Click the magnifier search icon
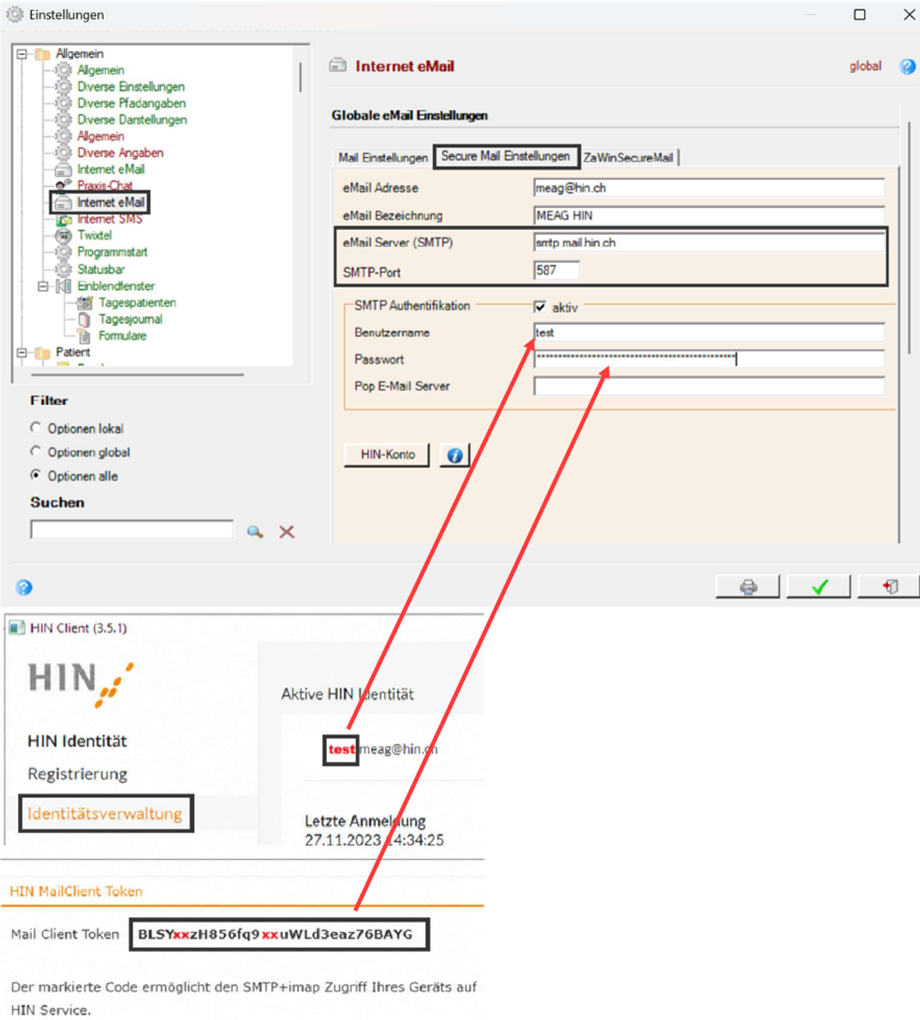The image size is (920, 1020). [x=255, y=532]
